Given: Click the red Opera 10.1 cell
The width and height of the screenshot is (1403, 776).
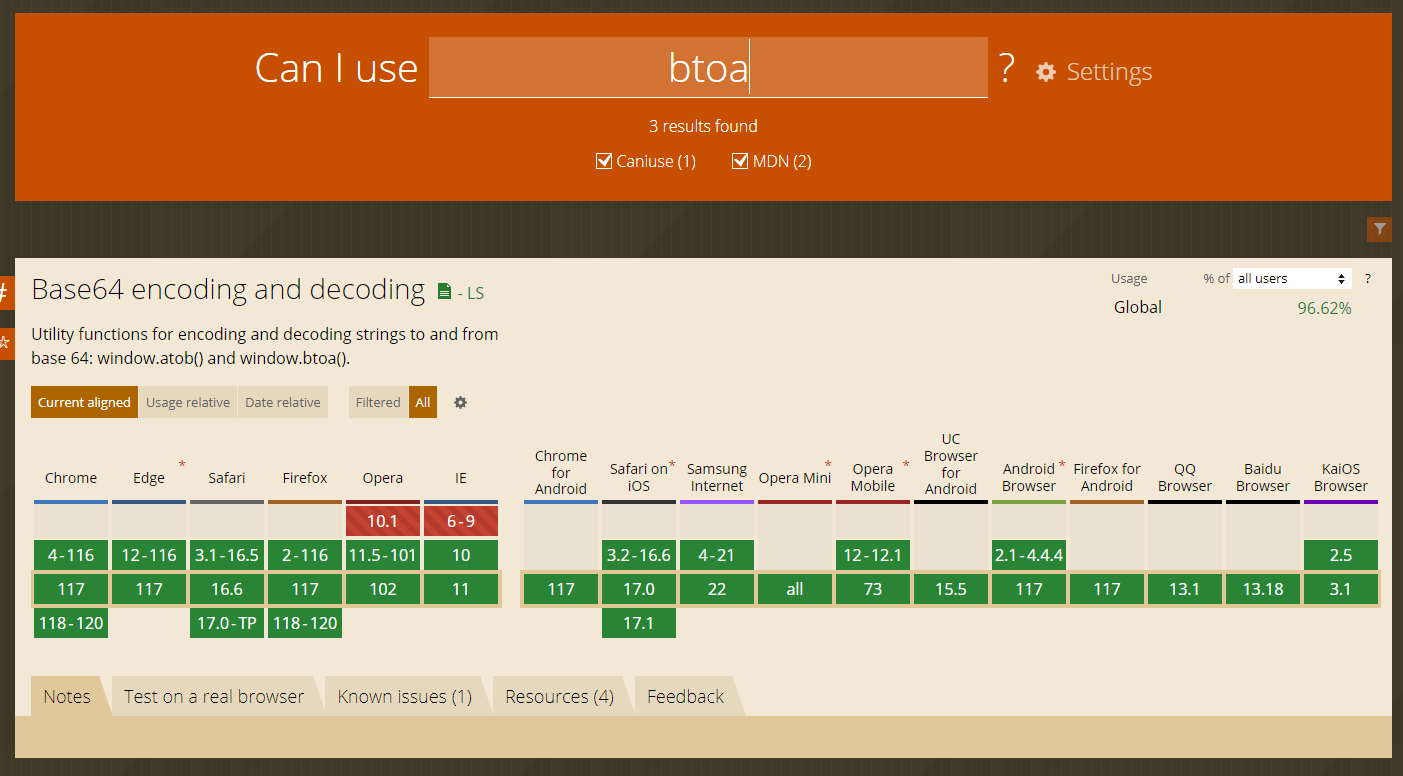Looking at the screenshot, I should pyautogui.click(x=383, y=521).
